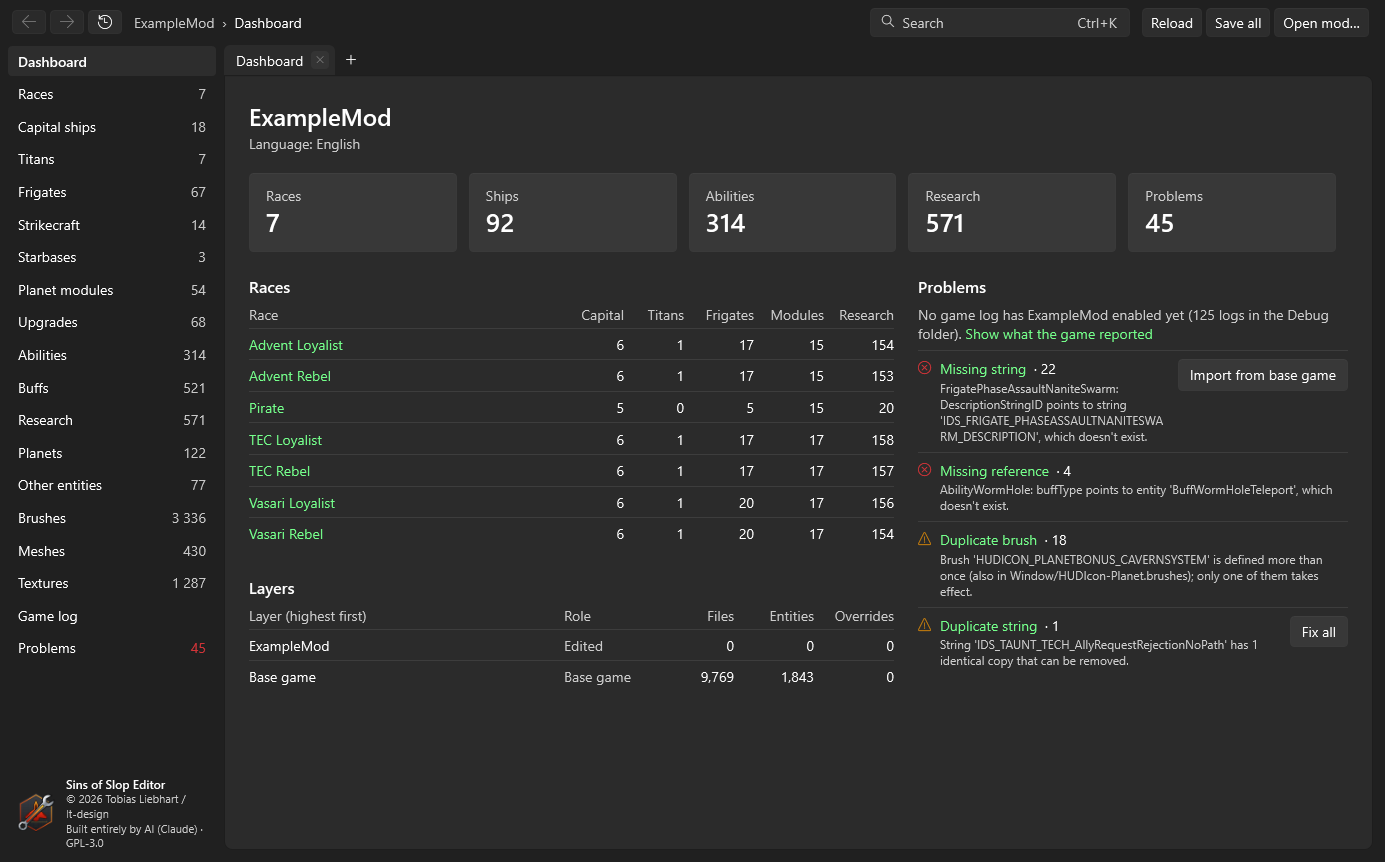
Task: Click the Ships summary card
Action: coord(573,212)
